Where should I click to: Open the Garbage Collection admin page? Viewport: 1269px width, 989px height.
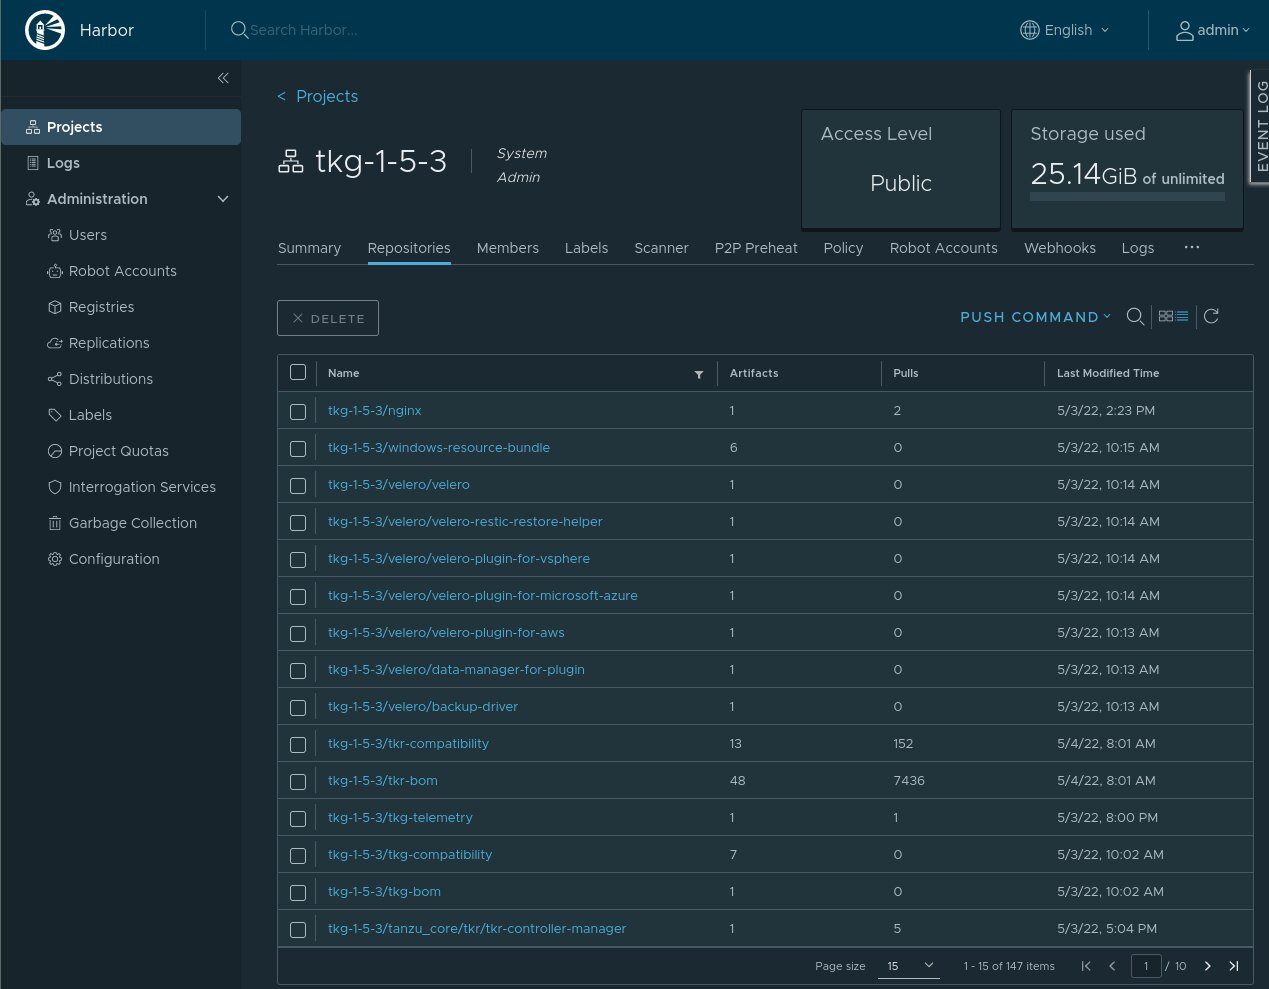[133, 523]
